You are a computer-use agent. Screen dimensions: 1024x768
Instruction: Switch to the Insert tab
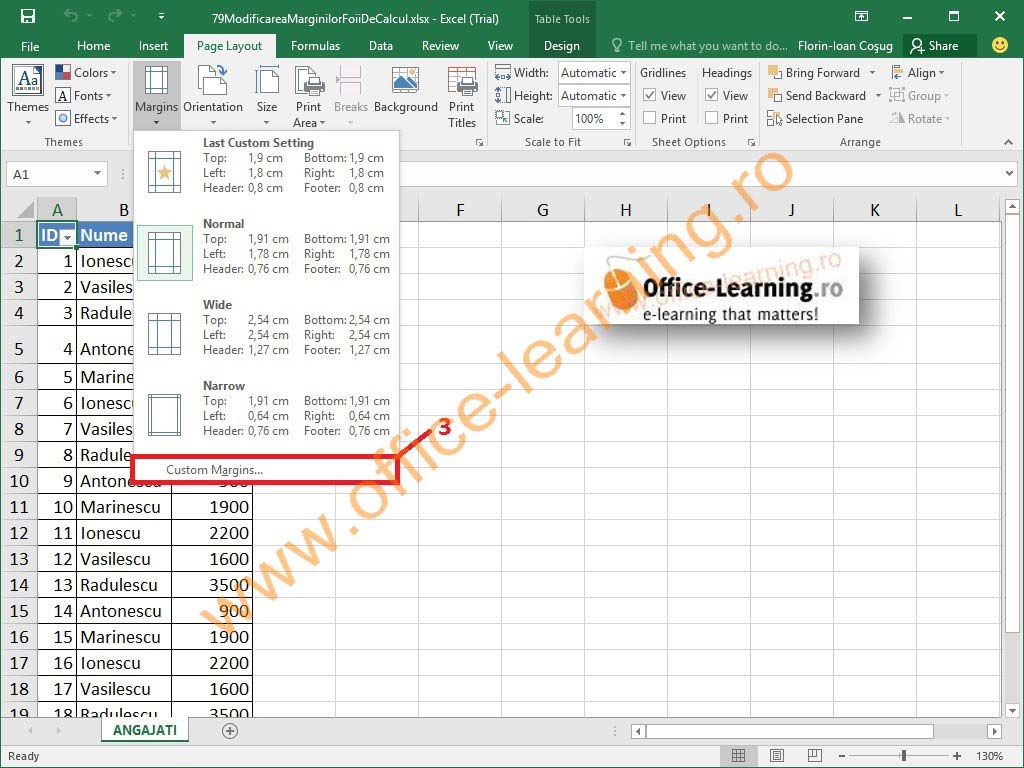(x=153, y=46)
